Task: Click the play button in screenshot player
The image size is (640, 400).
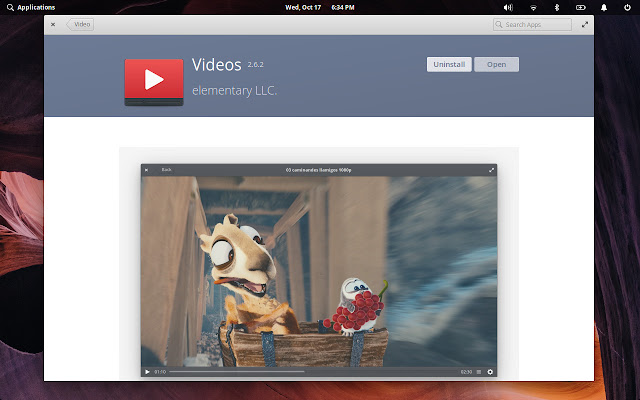Action: (x=147, y=372)
